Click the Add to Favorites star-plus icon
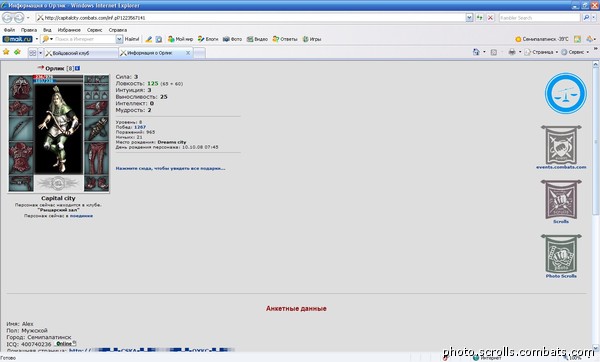 click(x=17, y=52)
